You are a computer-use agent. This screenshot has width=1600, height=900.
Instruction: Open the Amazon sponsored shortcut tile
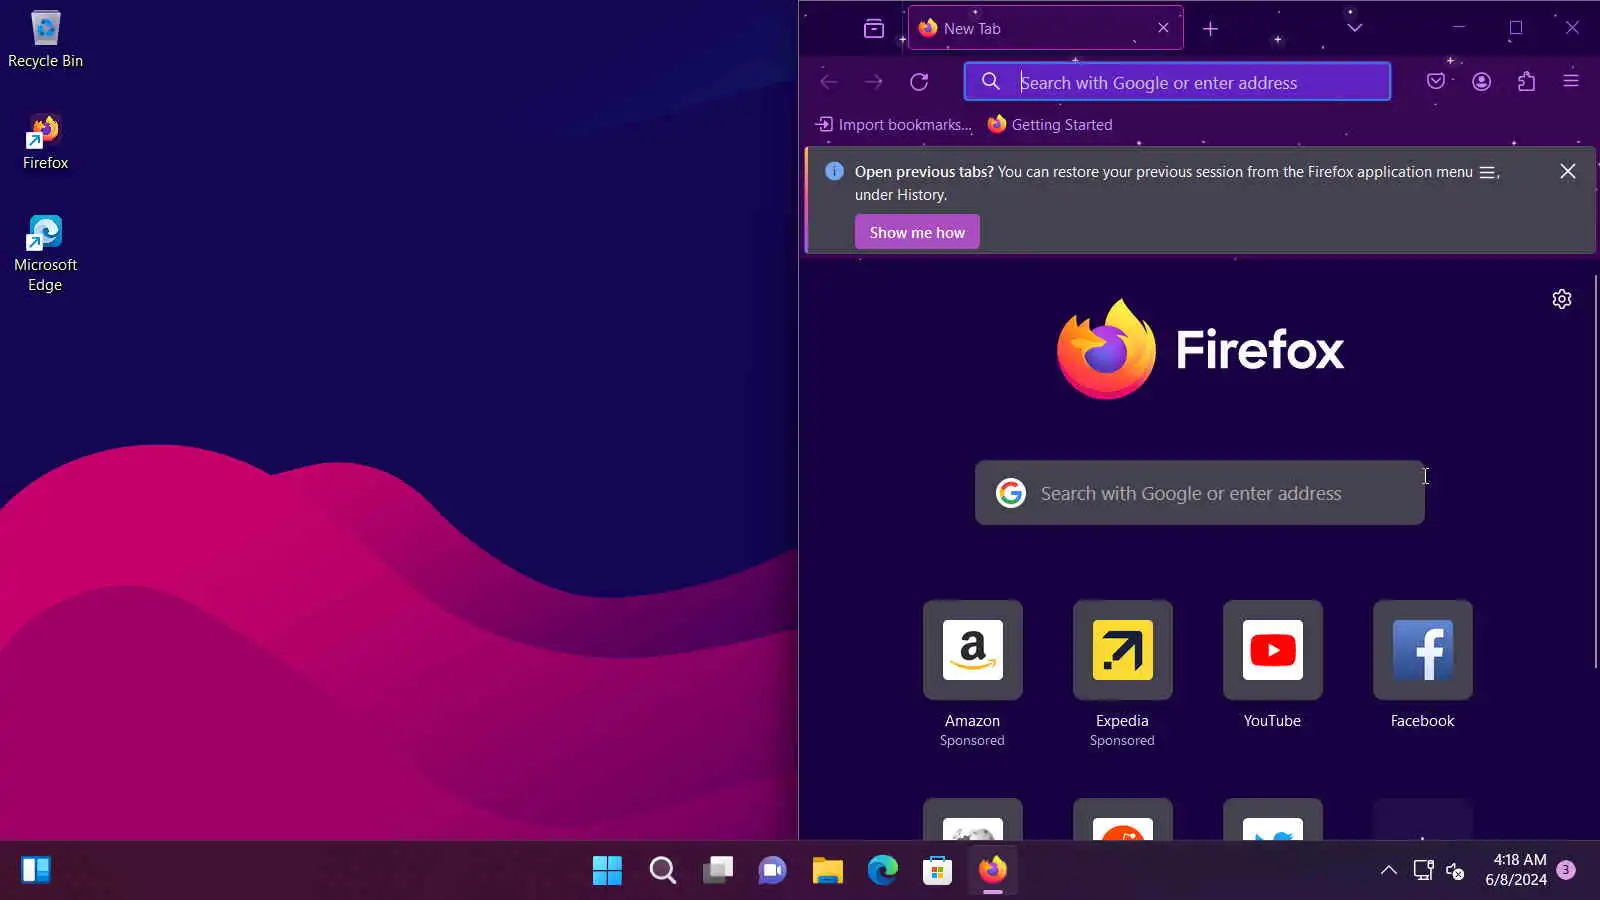coord(973,650)
